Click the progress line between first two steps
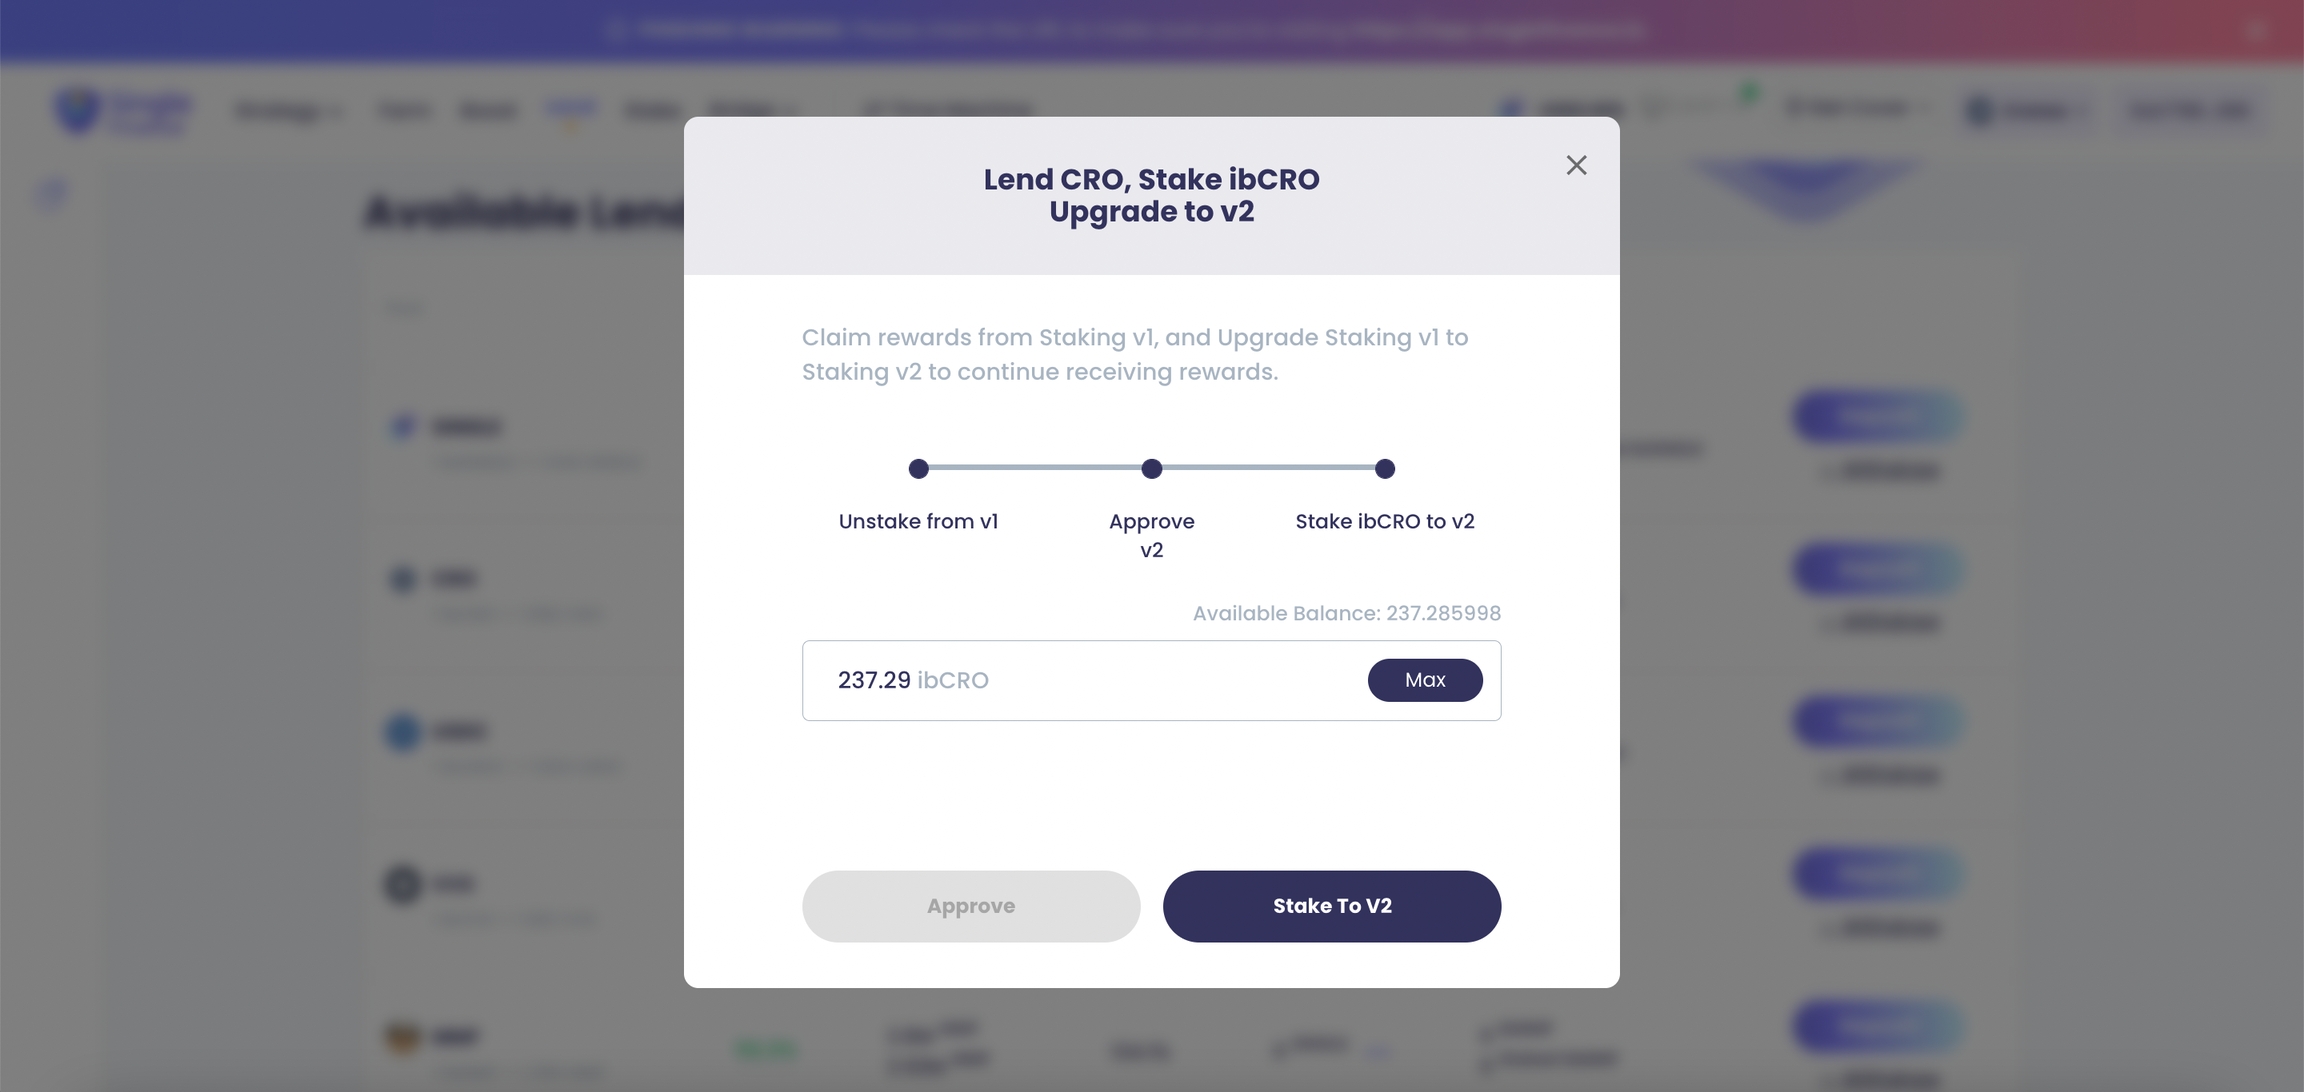 (x=1035, y=467)
